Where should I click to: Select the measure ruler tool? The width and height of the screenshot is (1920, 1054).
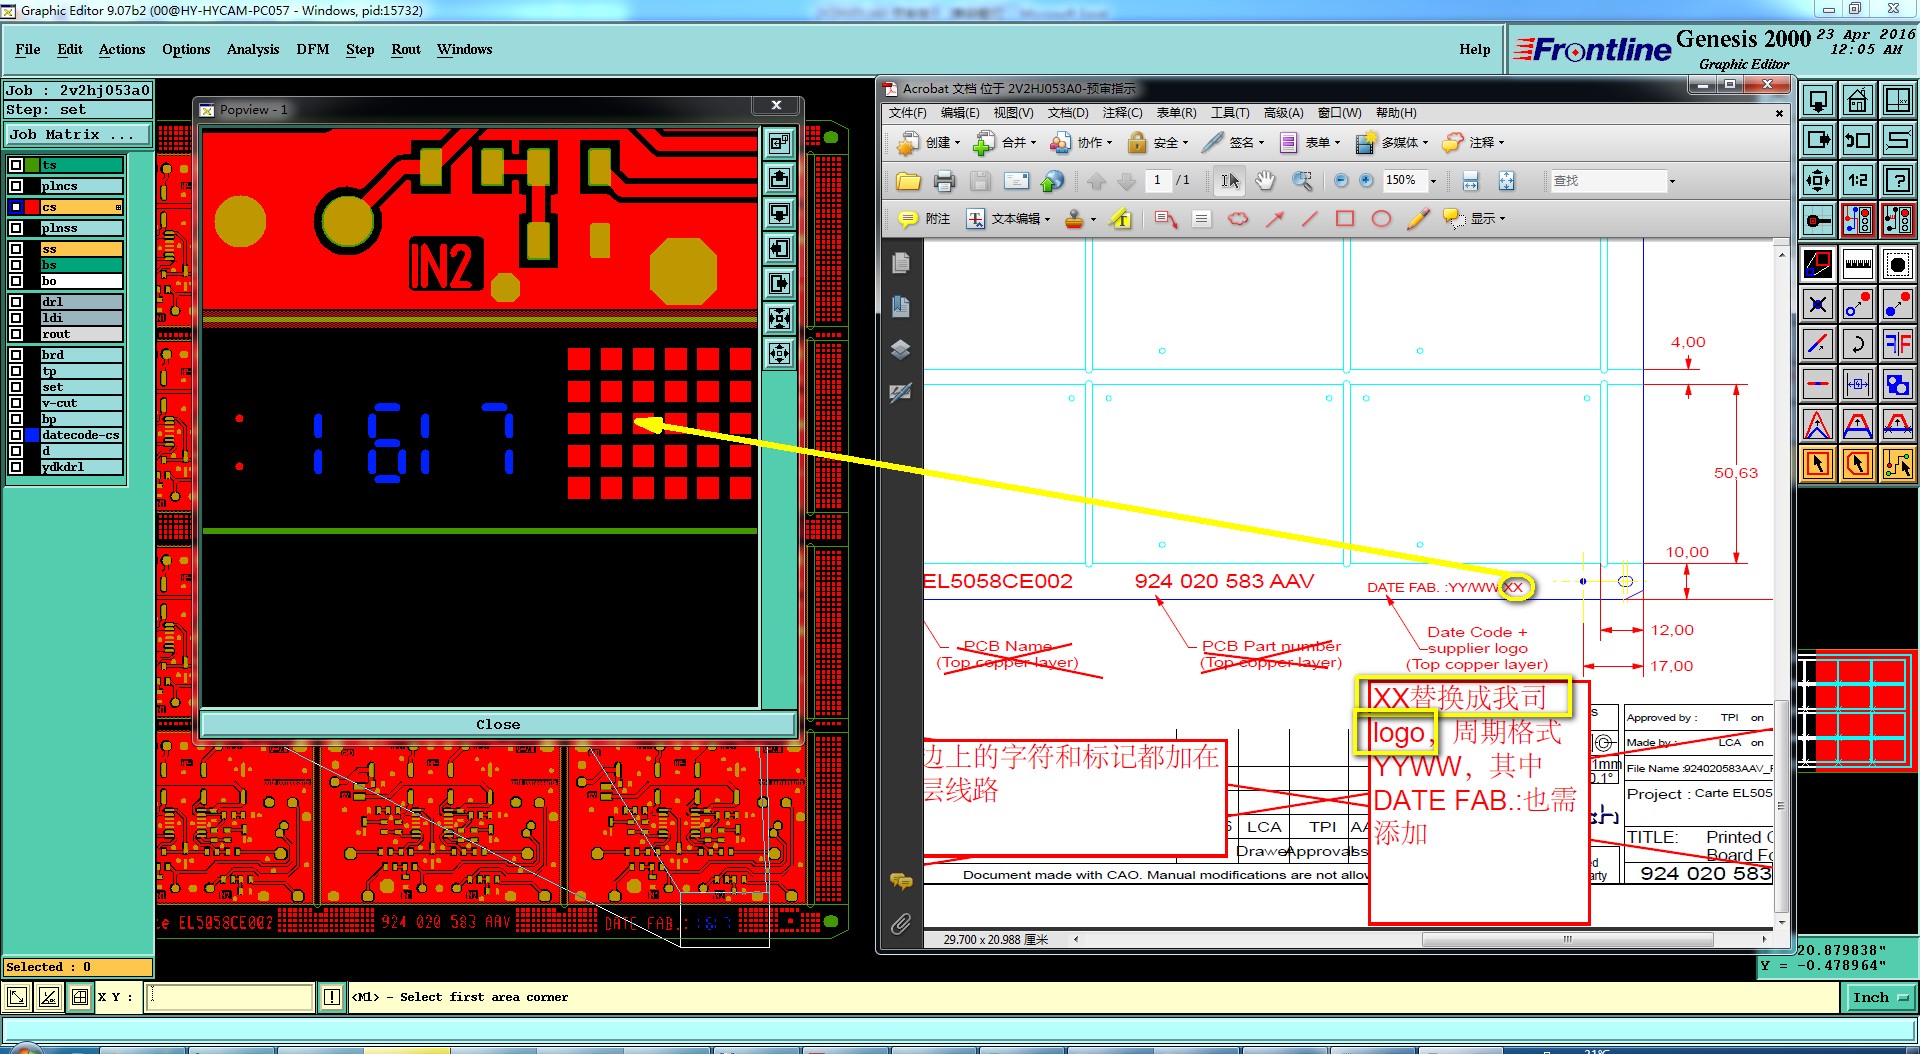click(1857, 264)
